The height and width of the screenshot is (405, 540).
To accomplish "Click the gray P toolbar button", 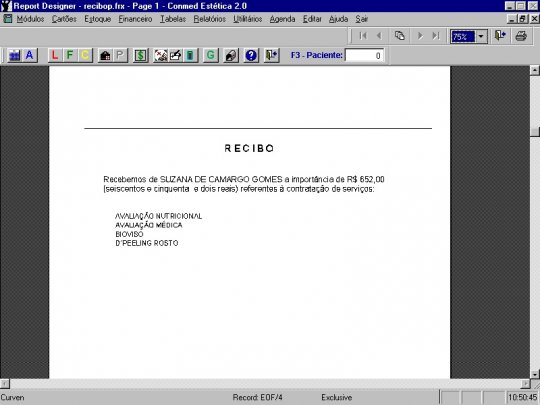I will tap(120, 55).
